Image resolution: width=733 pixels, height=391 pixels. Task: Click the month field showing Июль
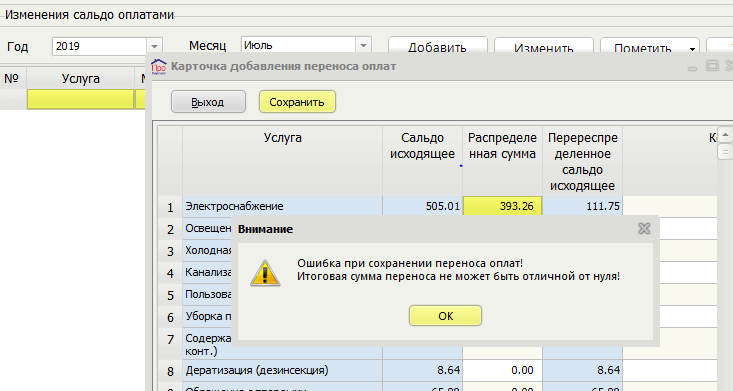click(x=299, y=45)
